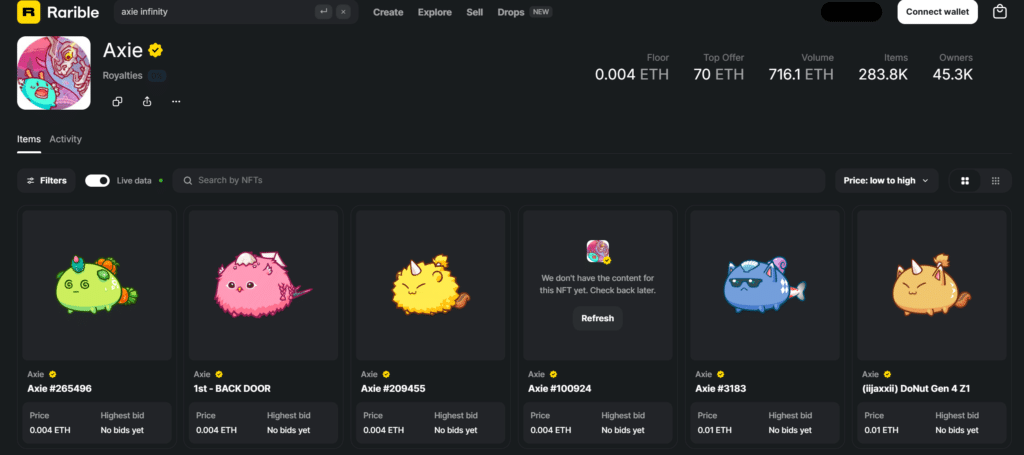The width and height of the screenshot is (1024, 455).
Task: Switch to large grid view
Action: tap(965, 181)
